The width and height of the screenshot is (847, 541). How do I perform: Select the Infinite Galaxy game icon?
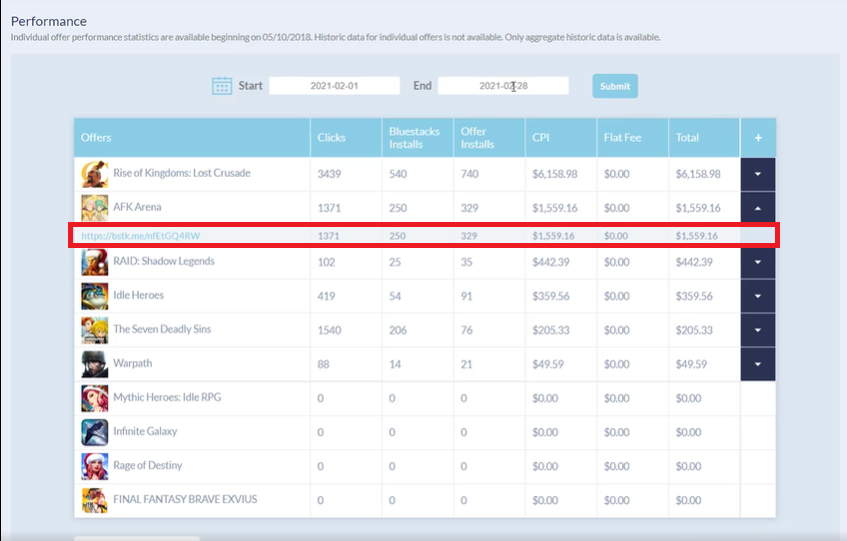click(x=95, y=432)
